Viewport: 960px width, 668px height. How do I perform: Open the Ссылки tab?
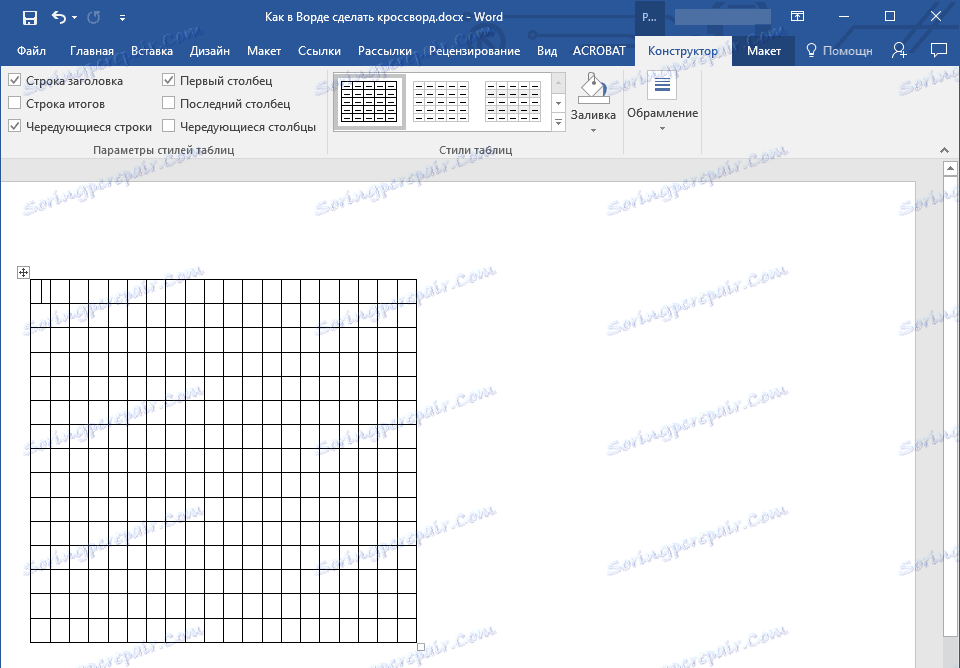pos(319,51)
